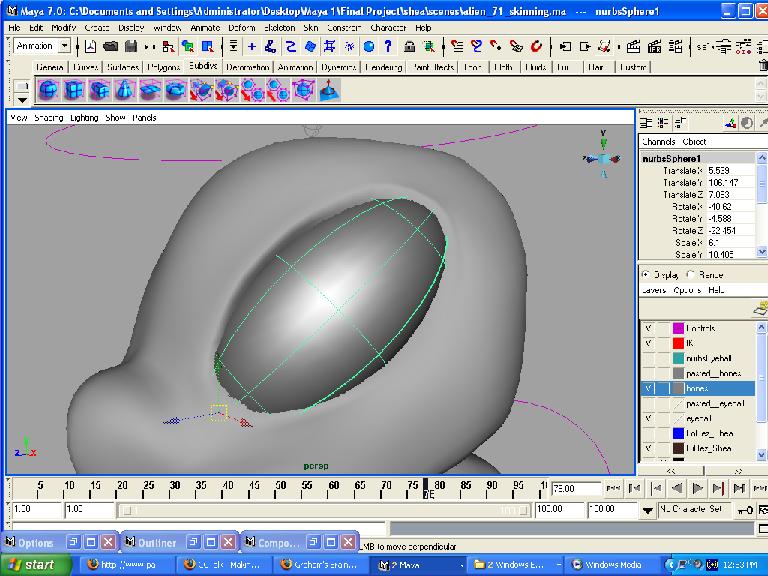Click the Render current frame clapperboard icon
The height and width of the screenshot is (576, 768).
pos(634,47)
